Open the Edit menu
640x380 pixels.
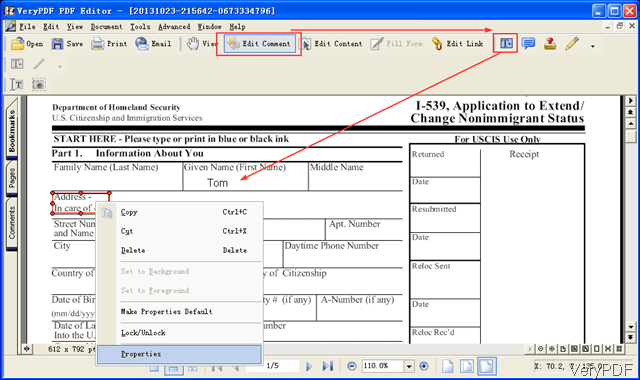click(51, 27)
